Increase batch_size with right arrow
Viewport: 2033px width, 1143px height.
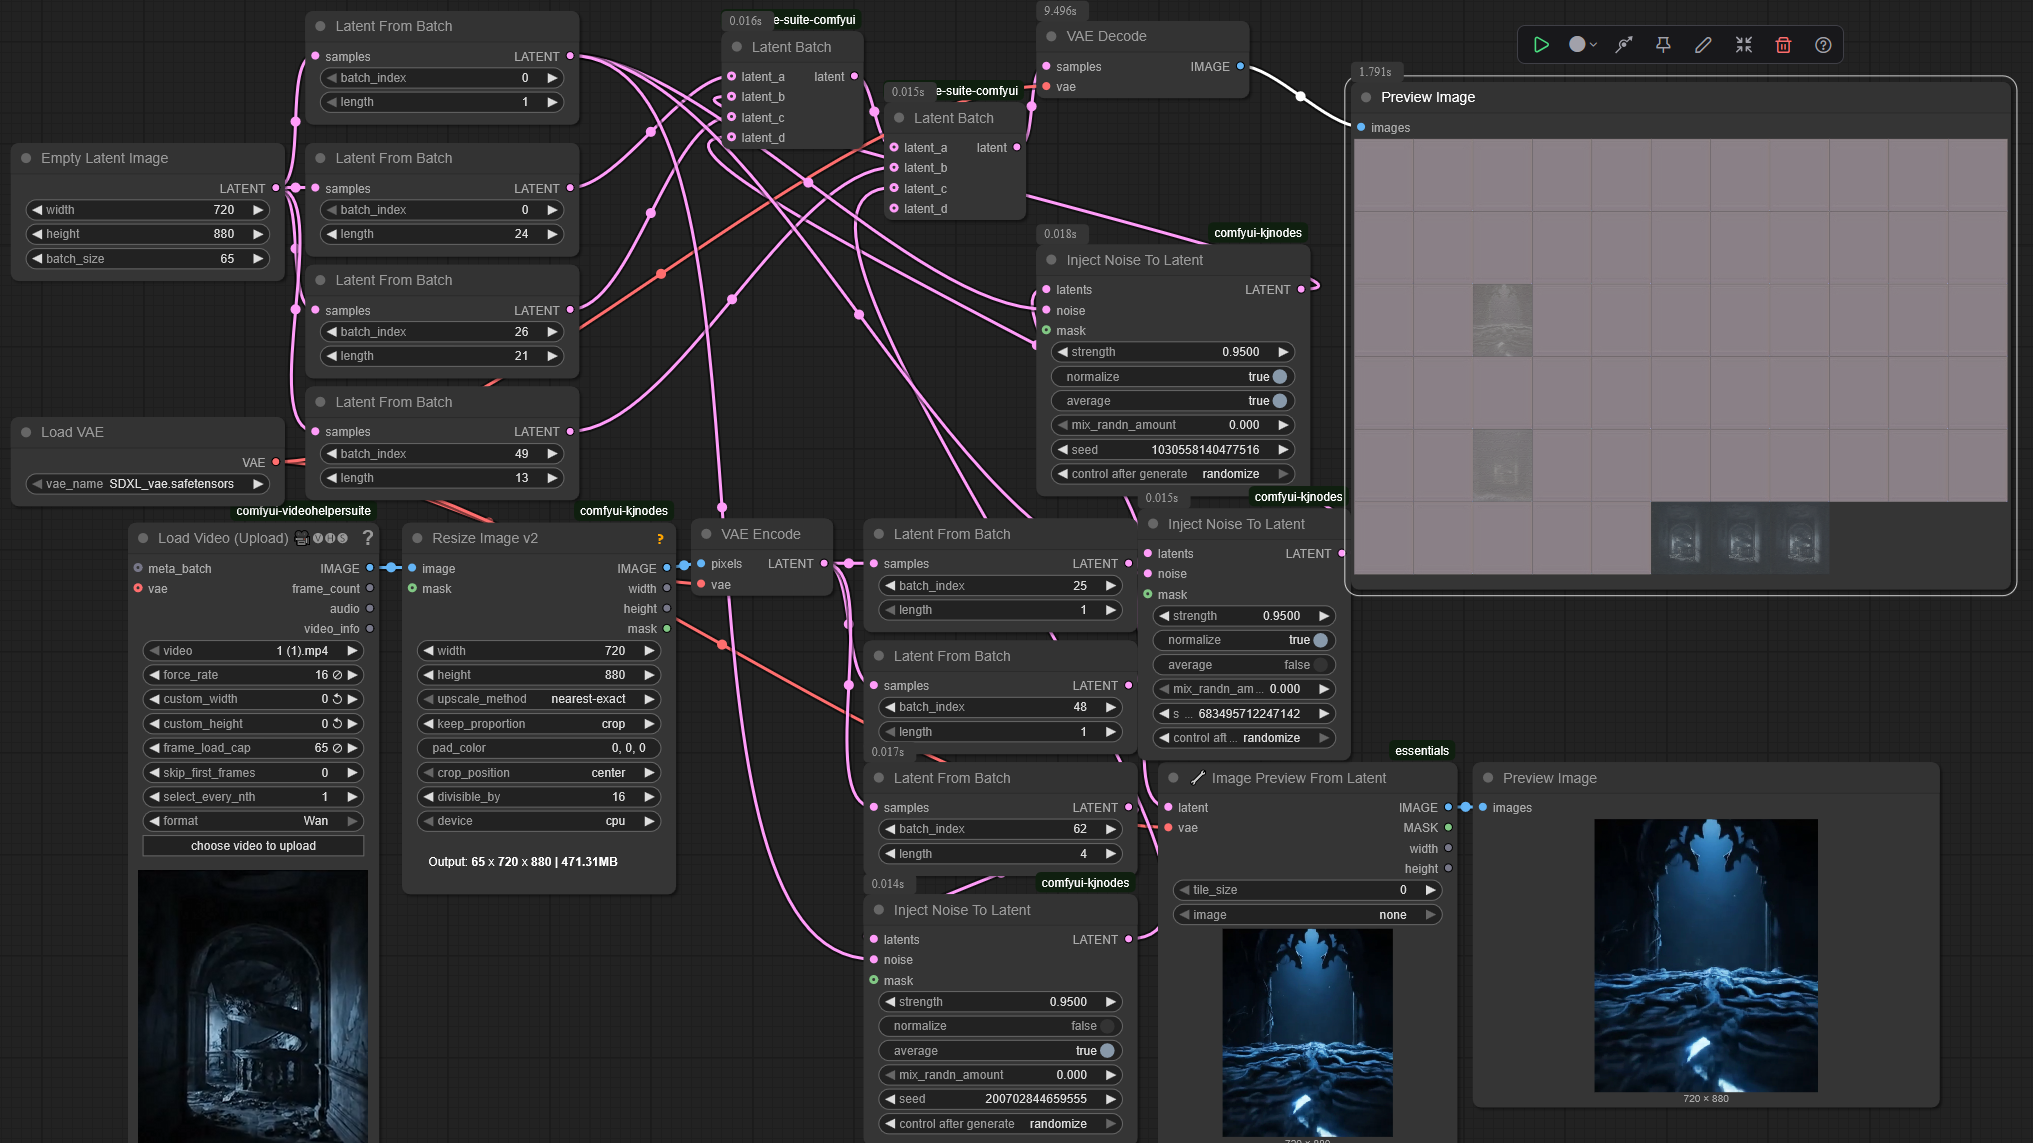click(258, 259)
